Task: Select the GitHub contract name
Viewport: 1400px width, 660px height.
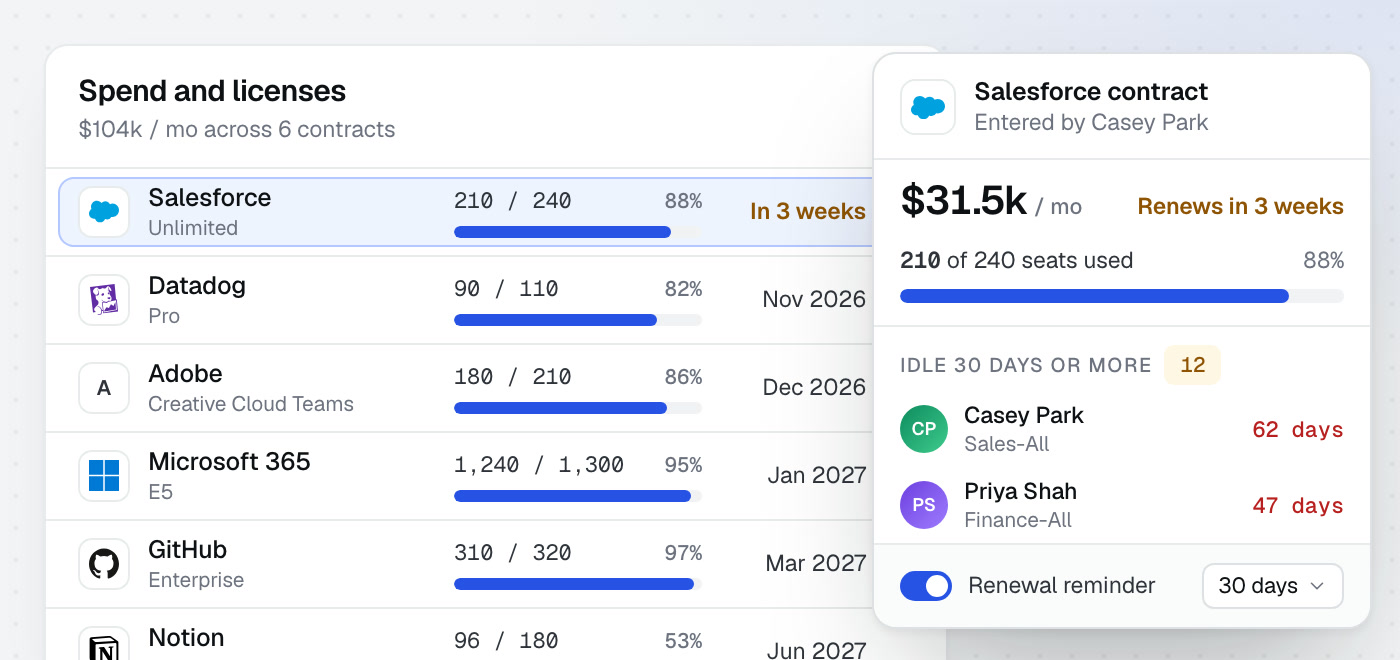Action: pos(188,550)
